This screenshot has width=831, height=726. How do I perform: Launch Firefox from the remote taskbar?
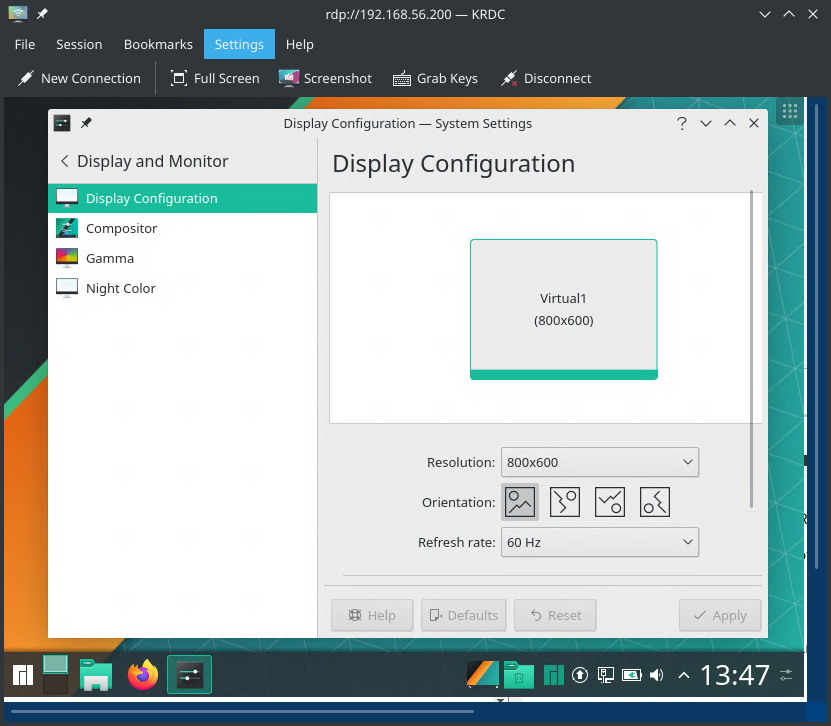[143, 676]
